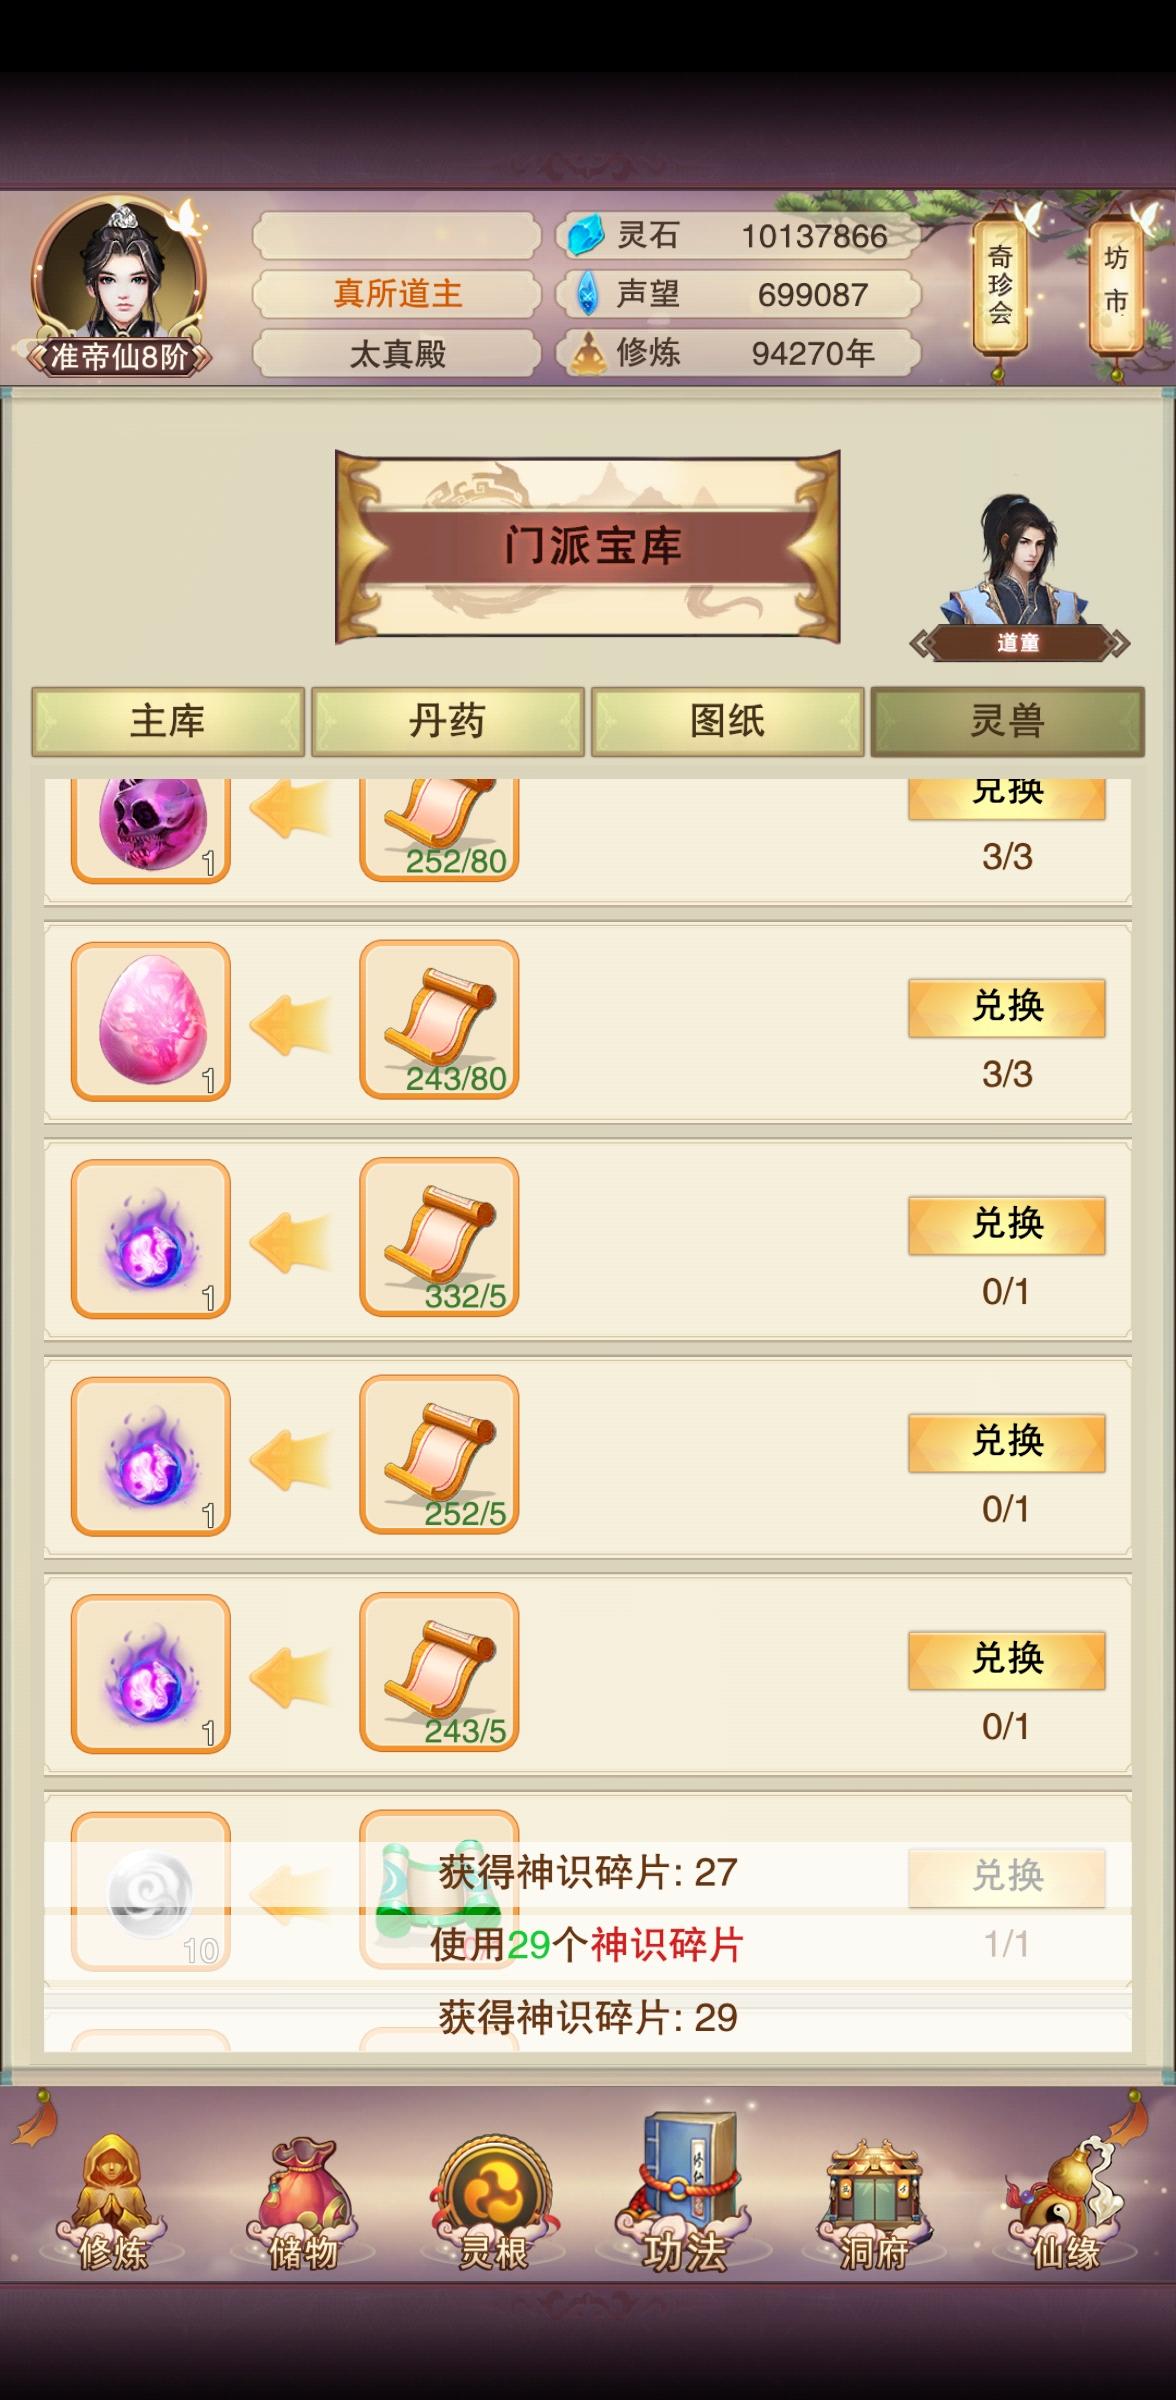Switch to the 丹药 tab

click(x=448, y=721)
